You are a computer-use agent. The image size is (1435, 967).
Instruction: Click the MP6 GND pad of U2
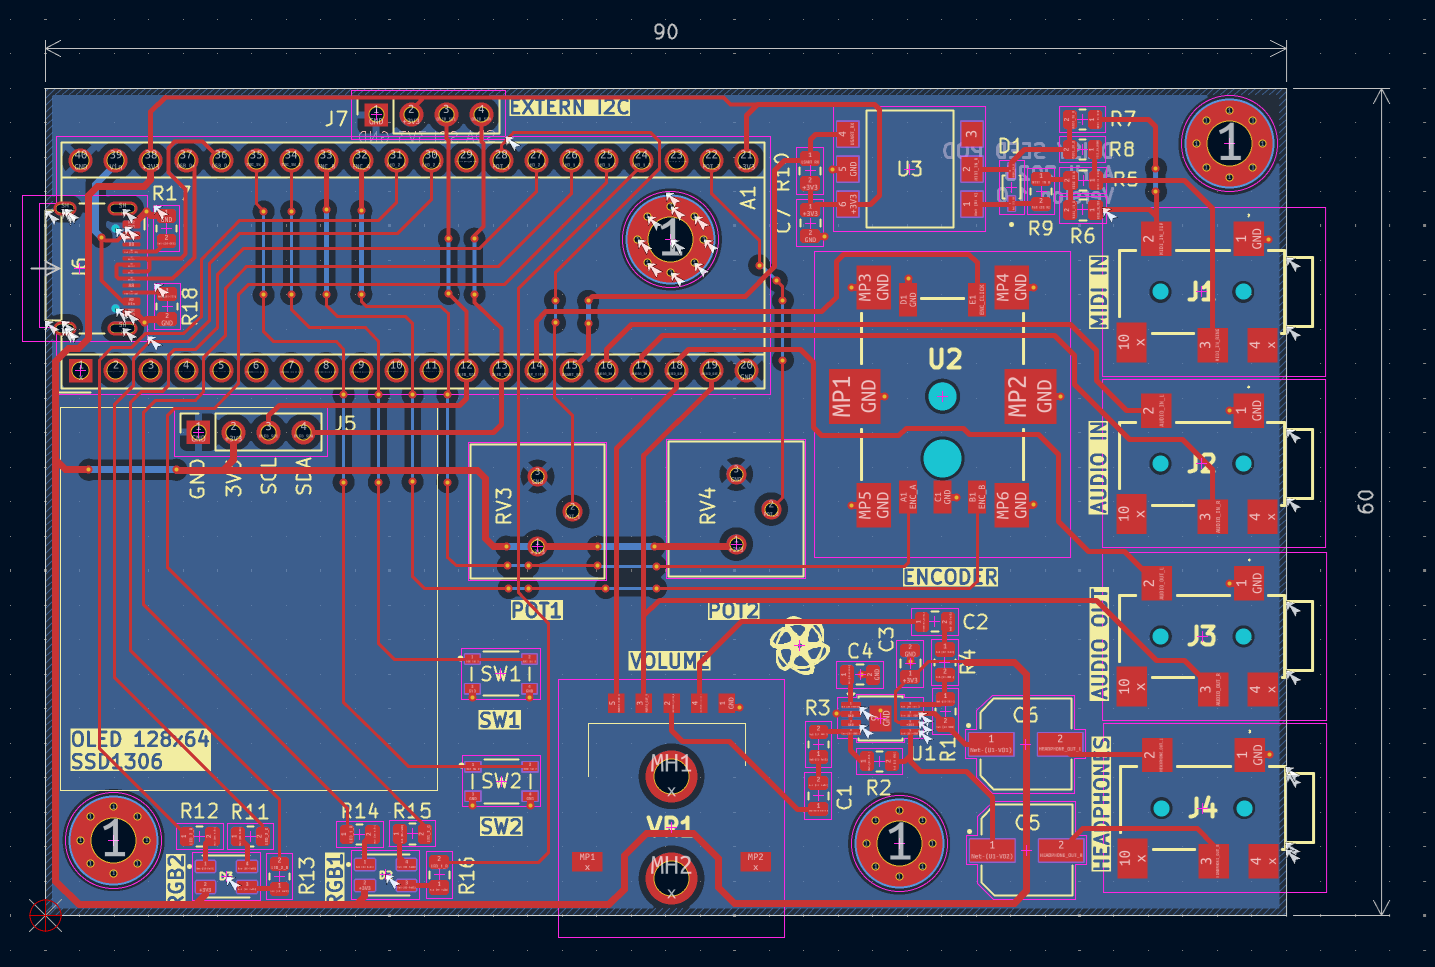click(x=1013, y=504)
